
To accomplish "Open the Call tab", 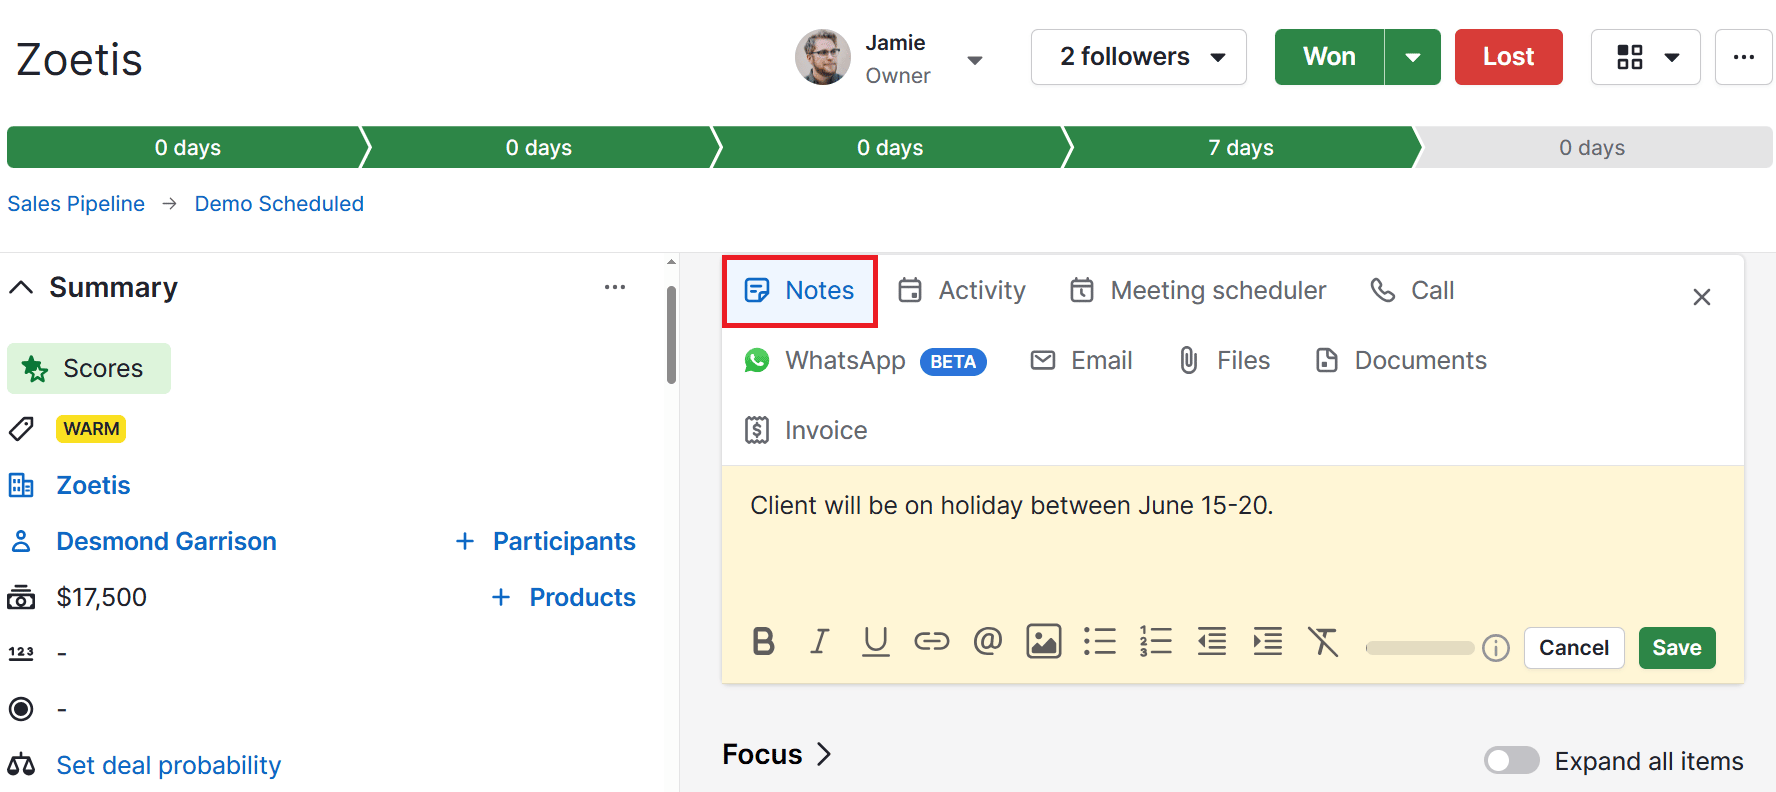I will [1412, 291].
